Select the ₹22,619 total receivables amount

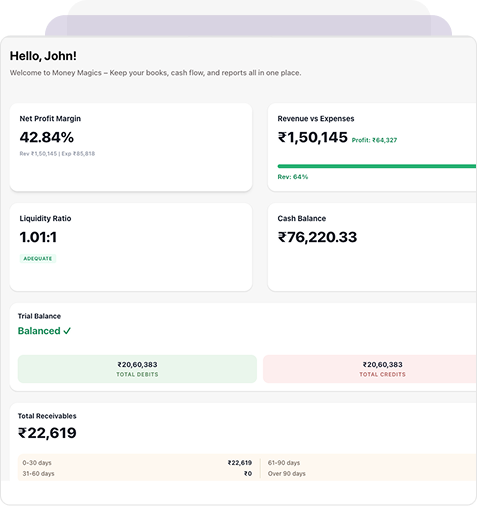point(47,433)
